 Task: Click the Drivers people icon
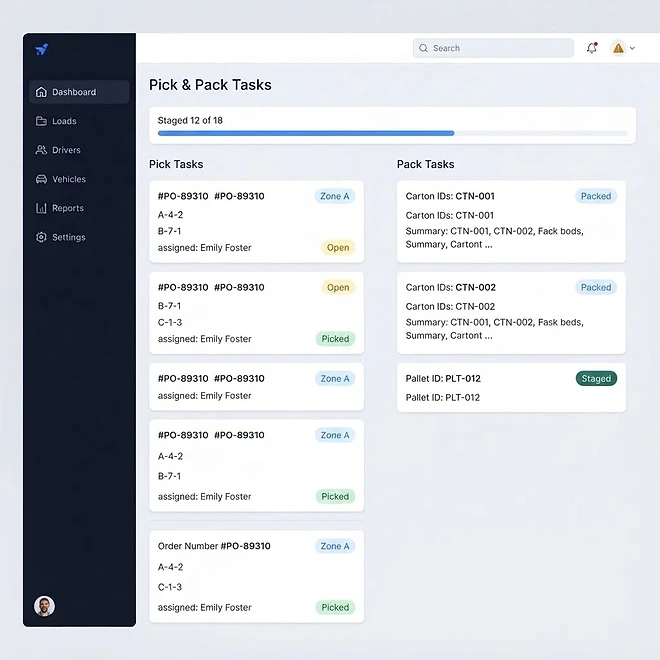[41, 150]
